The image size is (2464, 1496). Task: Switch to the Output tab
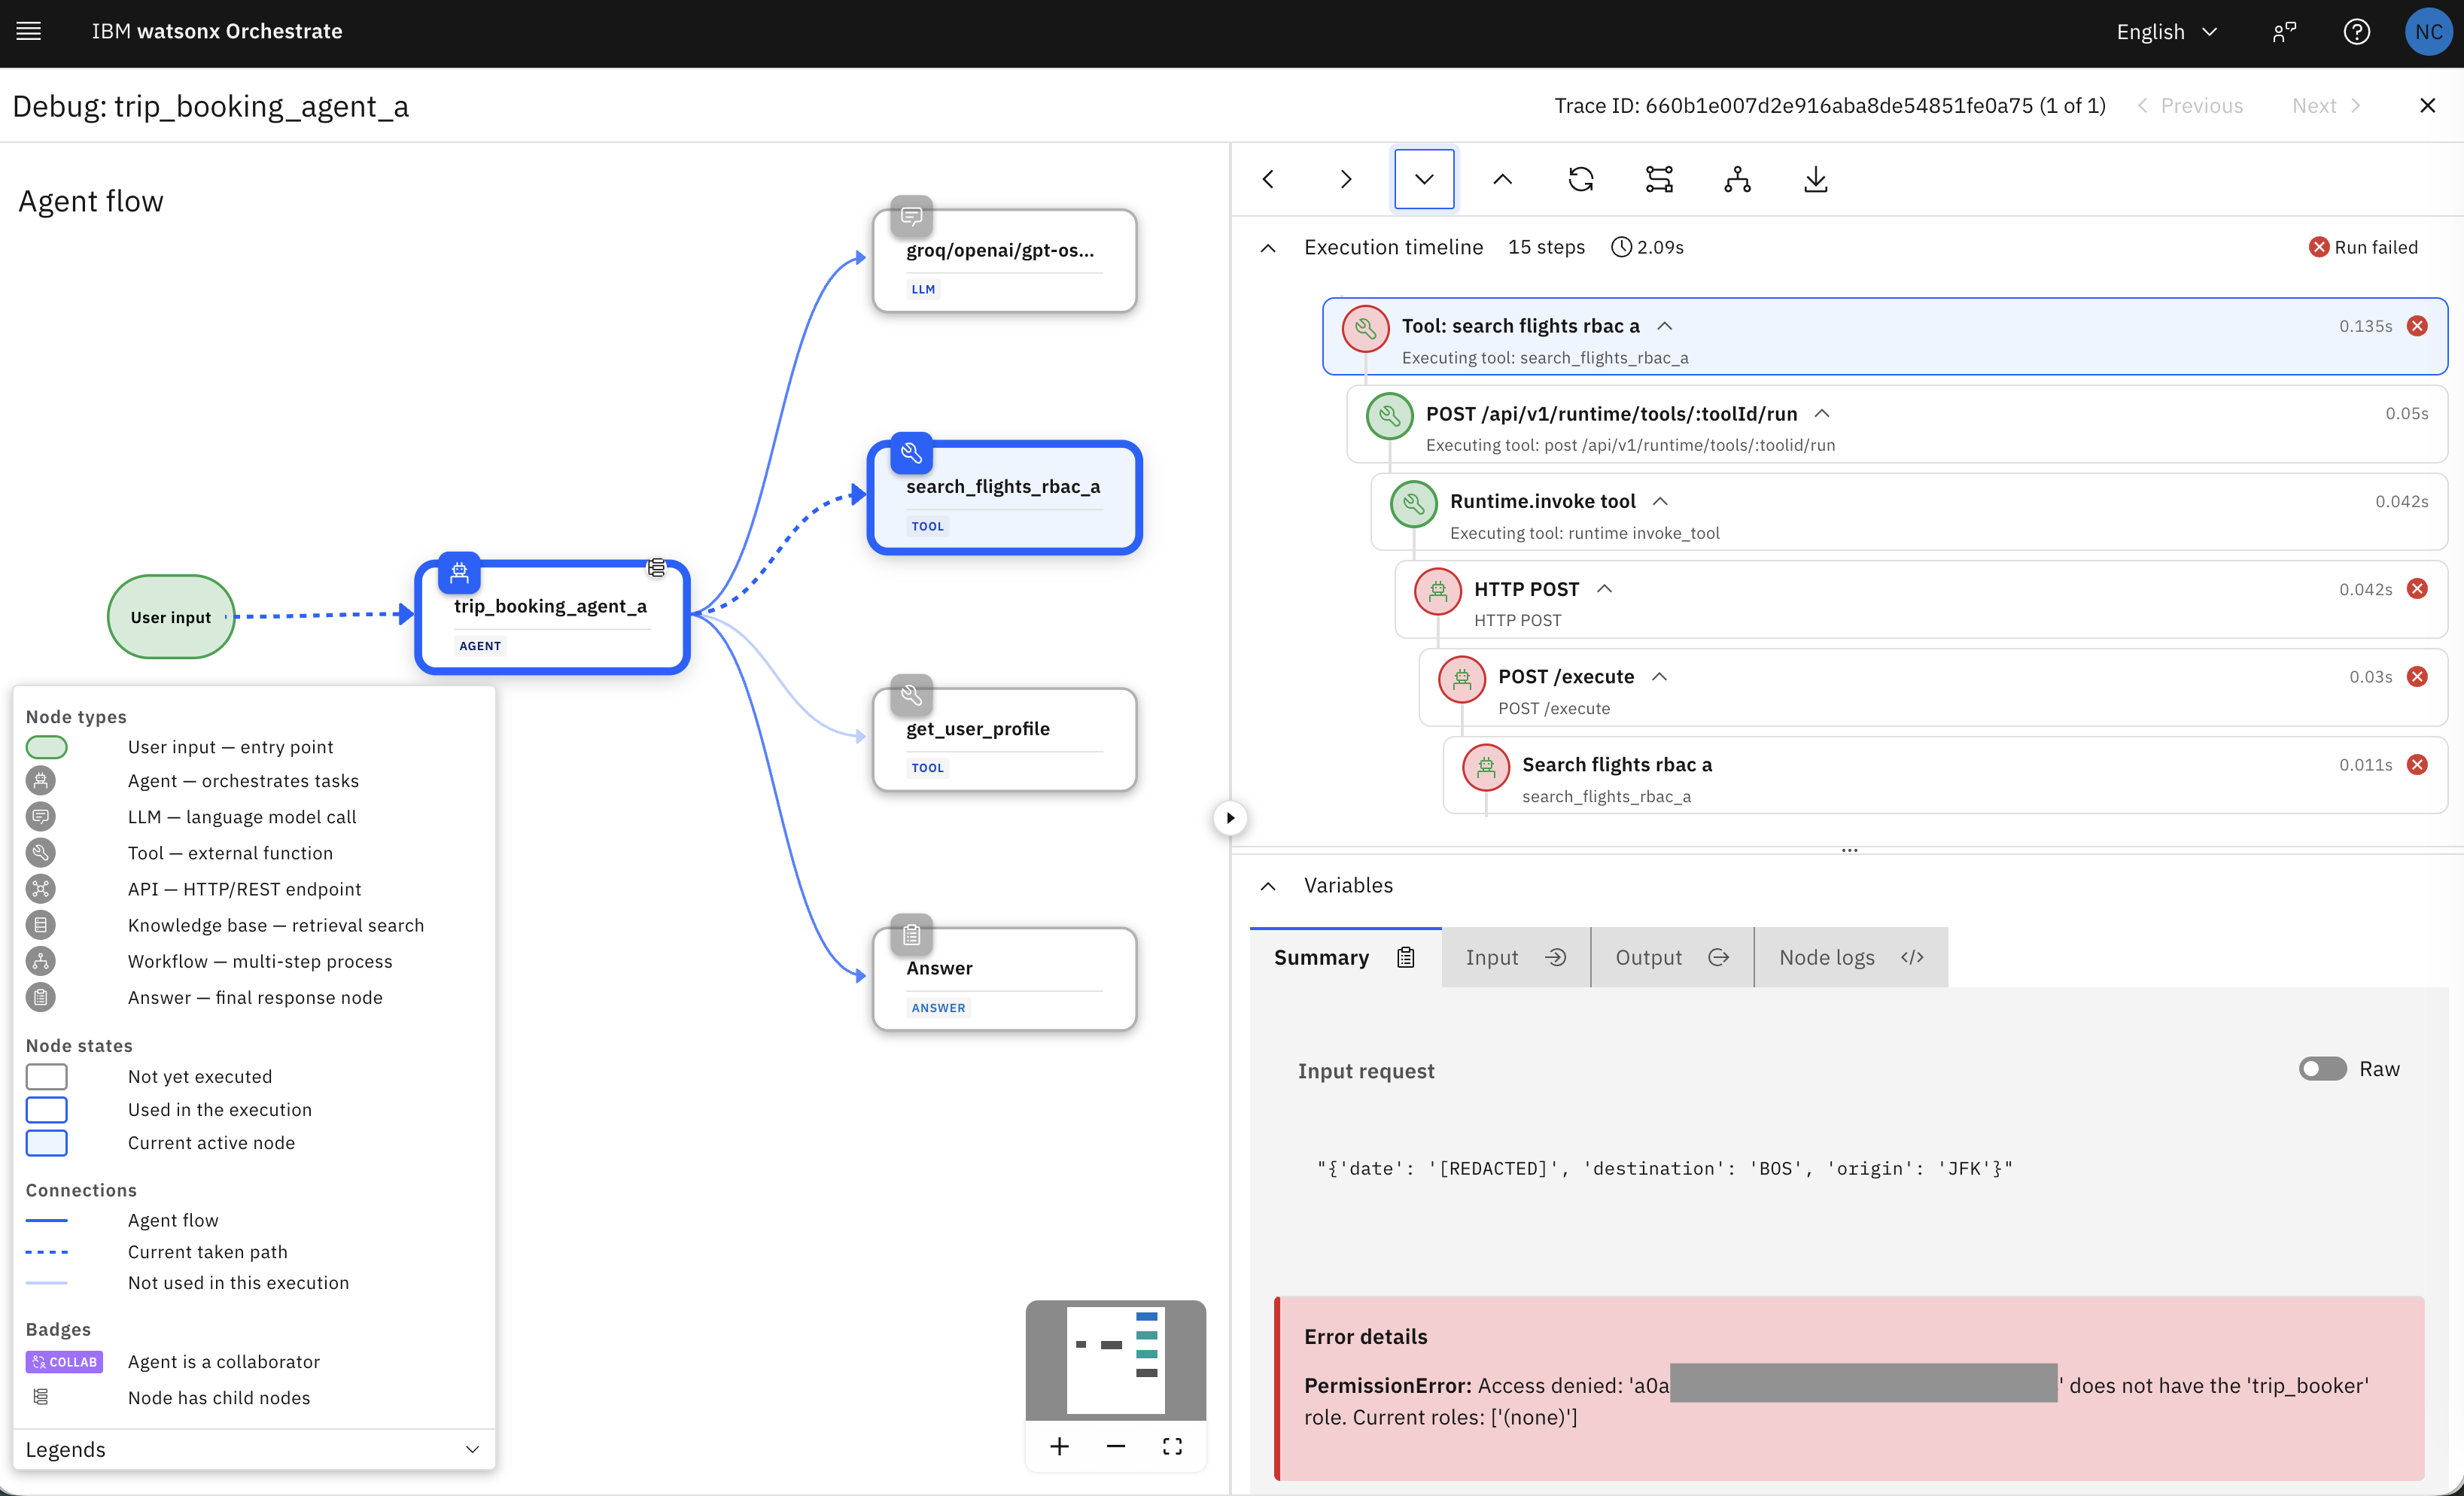1672,957
